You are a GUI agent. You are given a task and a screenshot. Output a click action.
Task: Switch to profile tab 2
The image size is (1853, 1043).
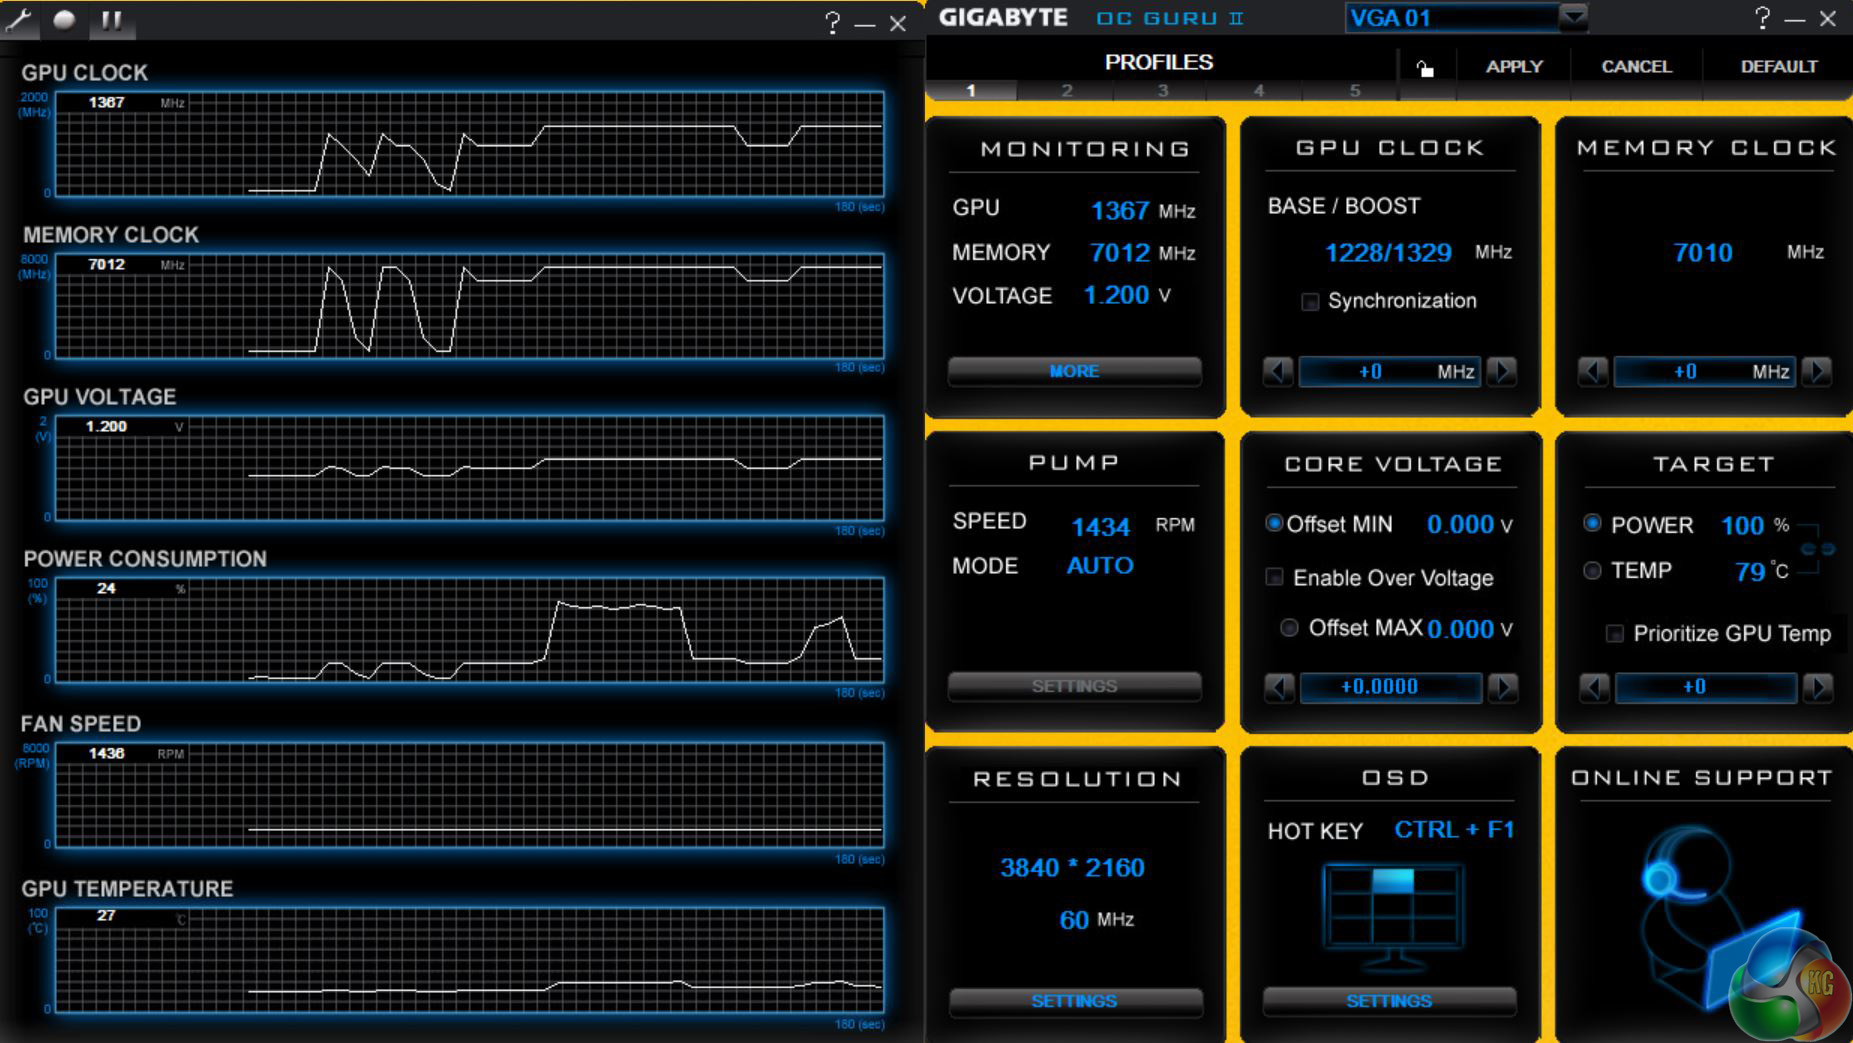(x=1067, y=91)
